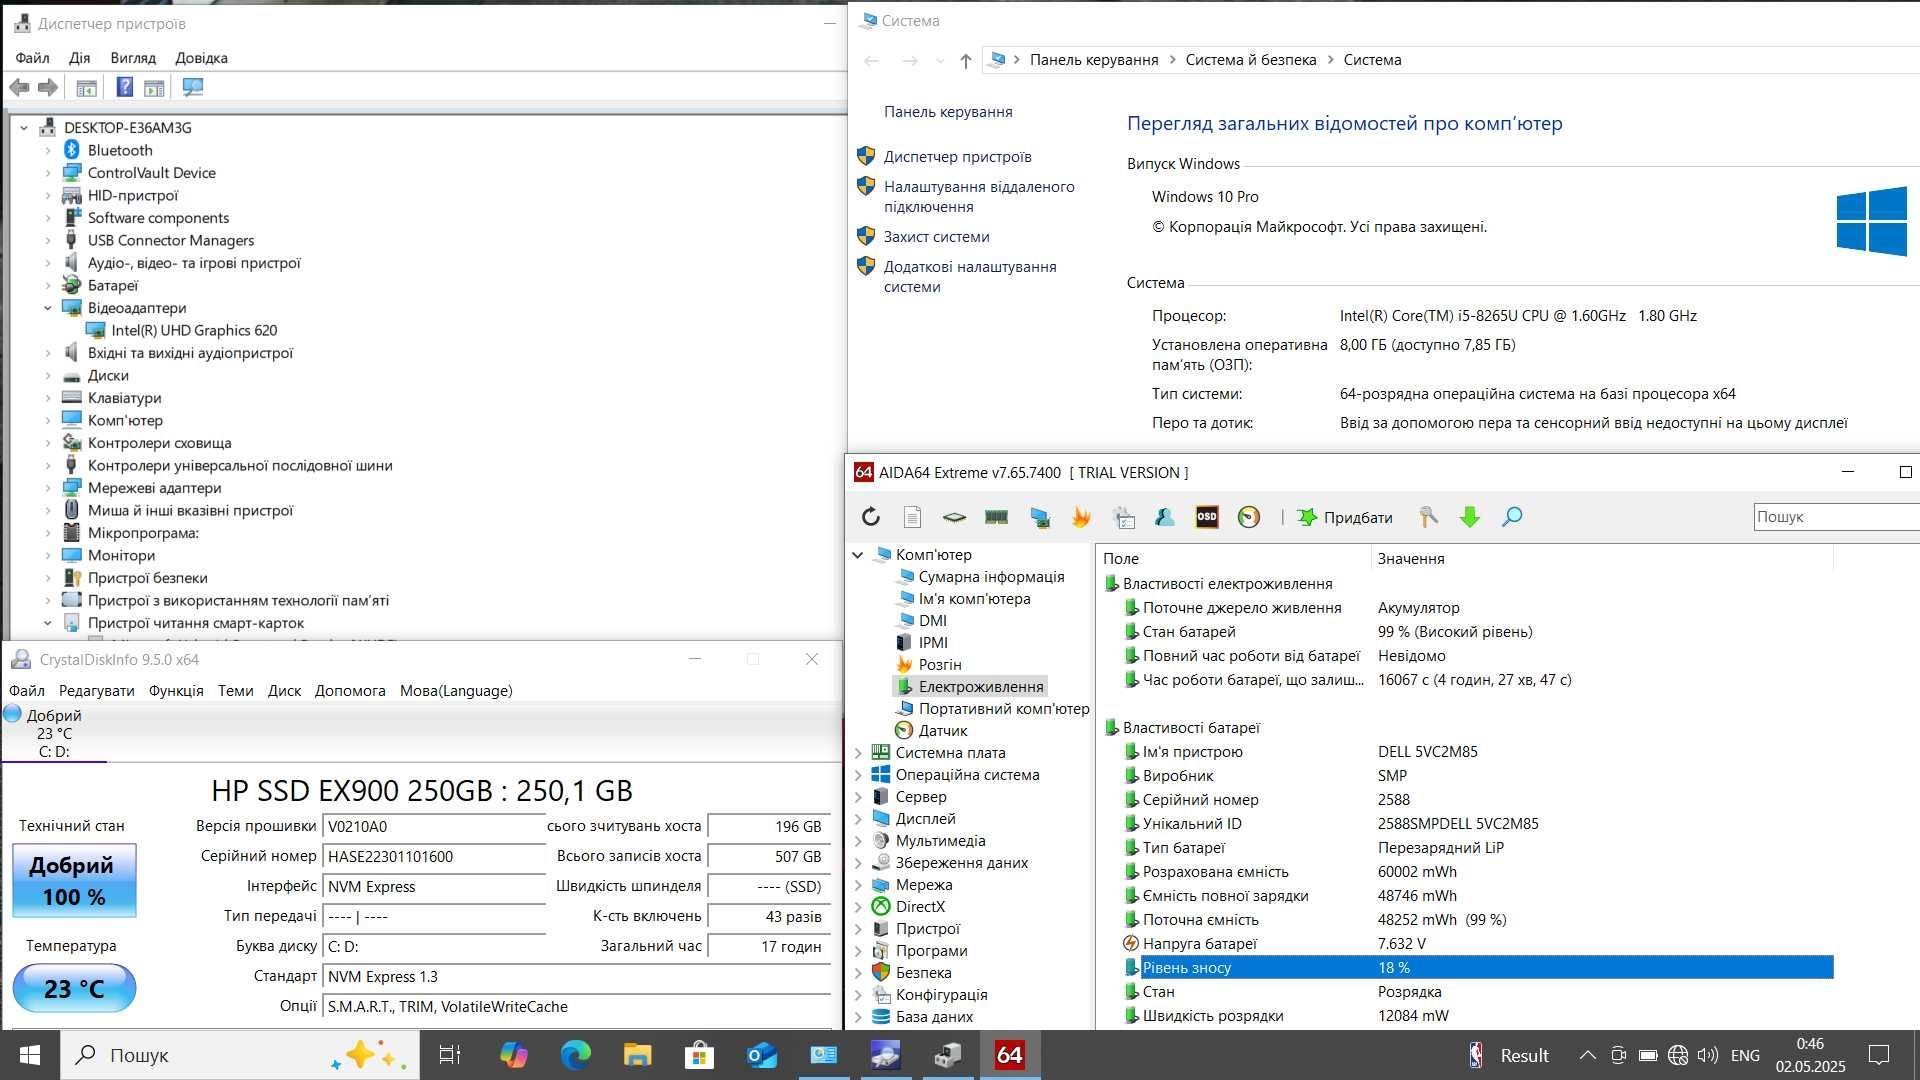Open the Windows Start button
The image size is (1920, 1080).
[x=30, y=1055]
